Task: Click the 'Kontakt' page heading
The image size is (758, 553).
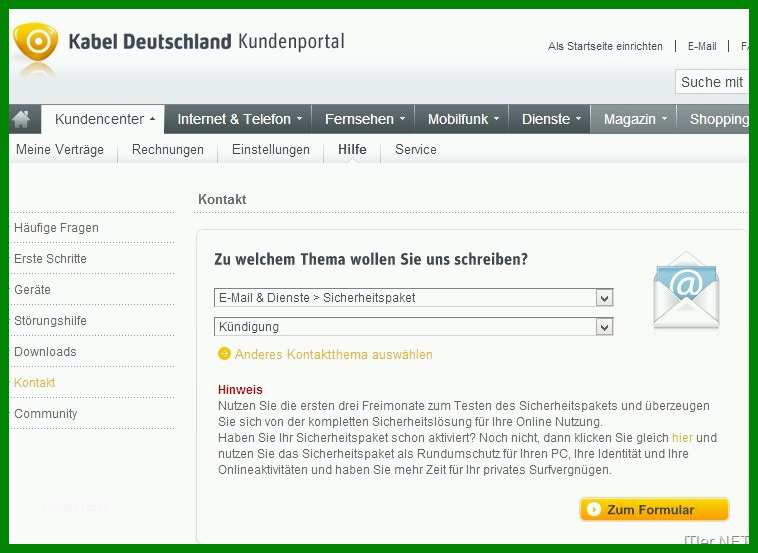Action: point(222,199)
